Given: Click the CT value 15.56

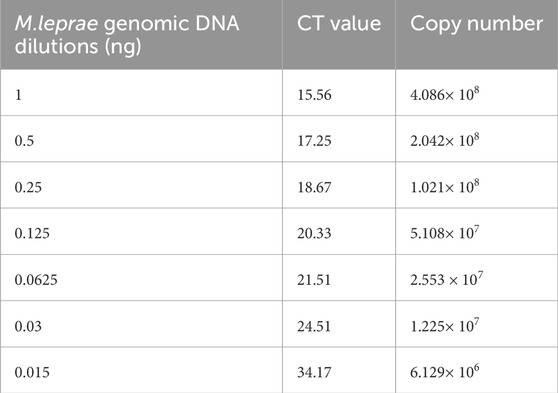Looking at the screenshot, I should [x=315, y=95].
